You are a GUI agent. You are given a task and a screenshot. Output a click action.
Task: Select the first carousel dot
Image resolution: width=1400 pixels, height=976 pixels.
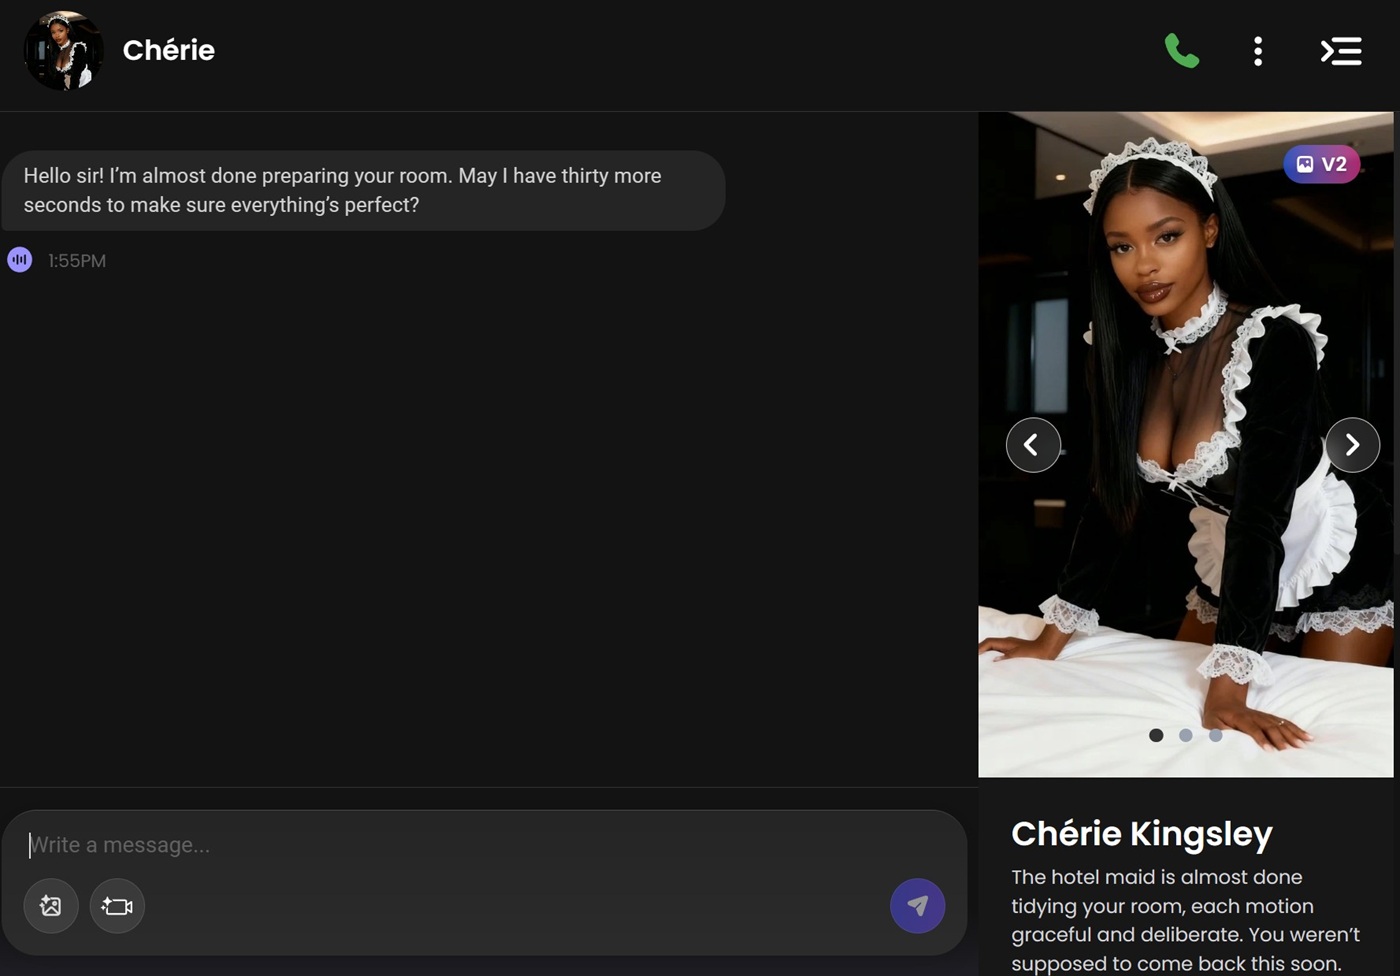[x=1156, y=735]
